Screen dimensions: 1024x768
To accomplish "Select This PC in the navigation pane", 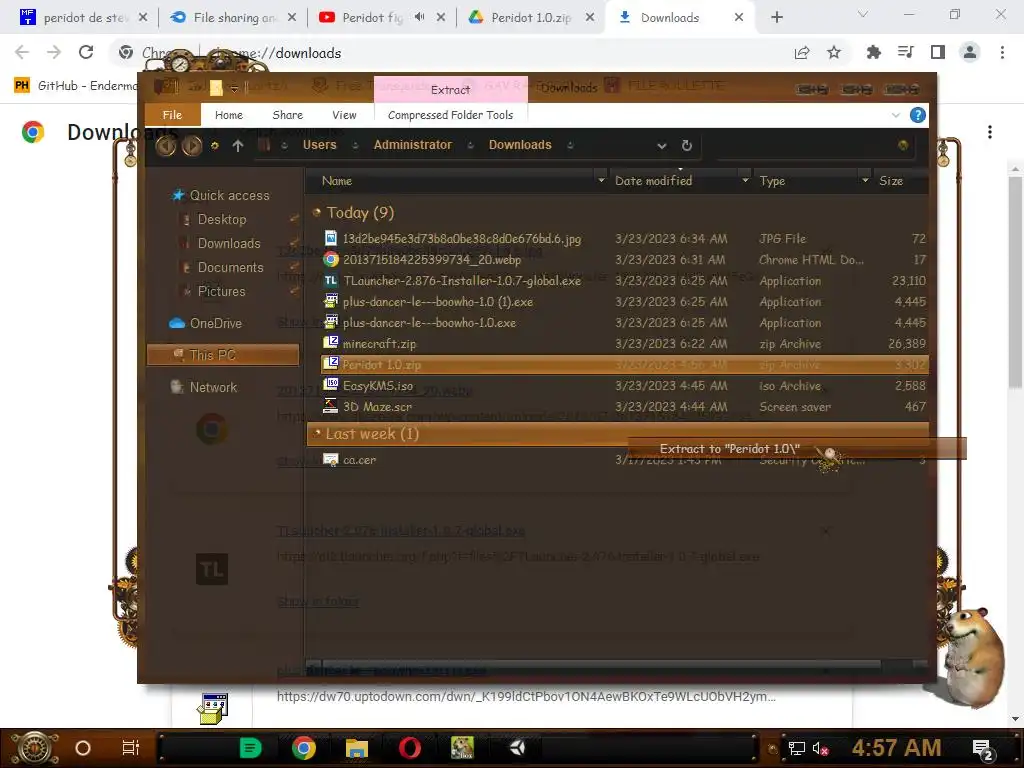I will click(x=223, y=355).
